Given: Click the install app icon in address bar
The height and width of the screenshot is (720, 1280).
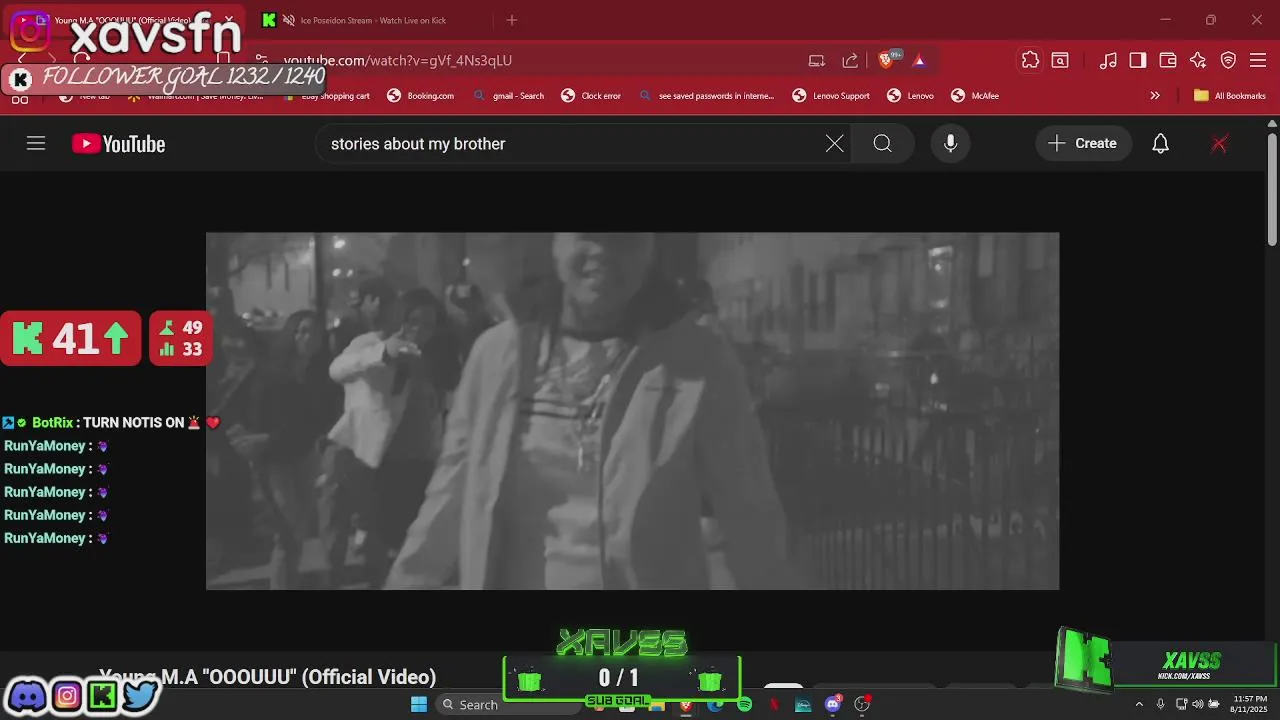Looking at the screenshot, I should (817, 60).
